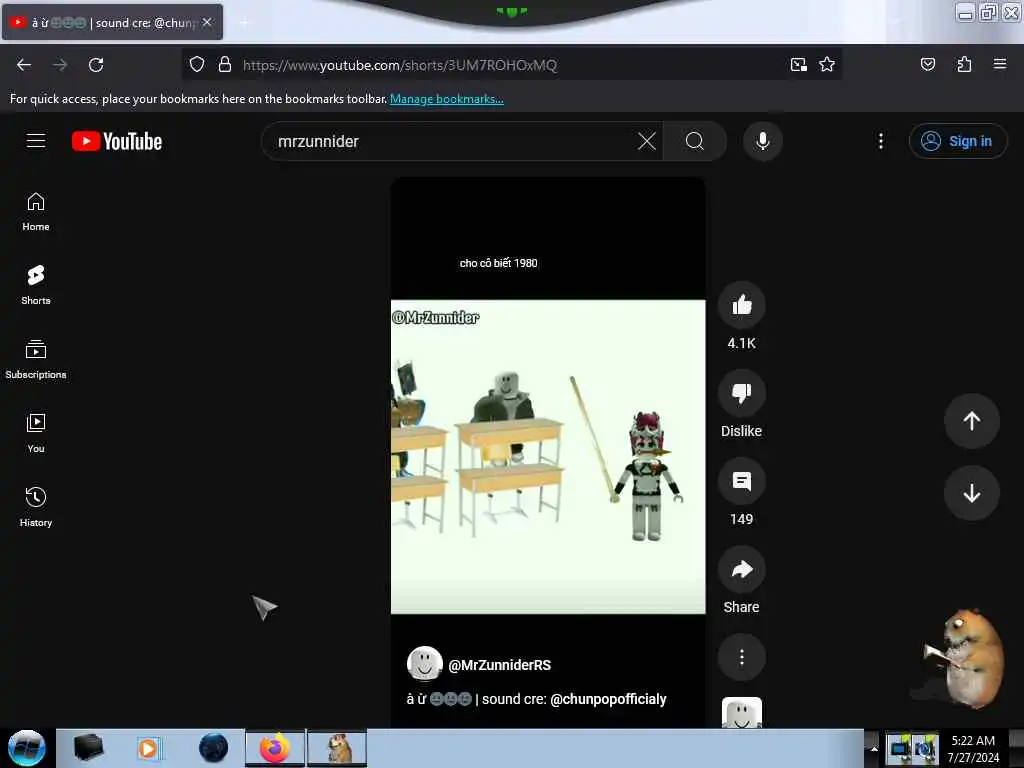
Task: Open the Pocket save icon
Action: (x=928, y=65)
